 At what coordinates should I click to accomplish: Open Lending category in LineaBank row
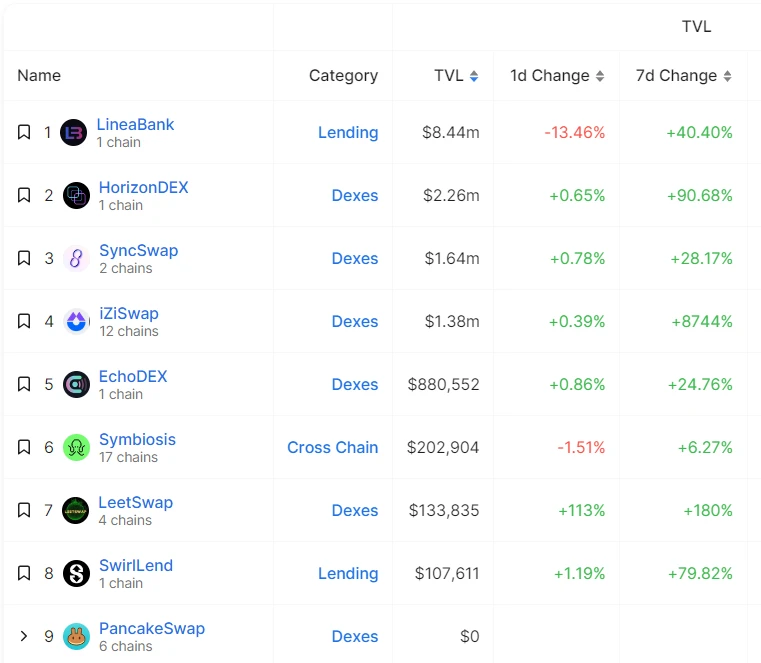pos(348,133)
